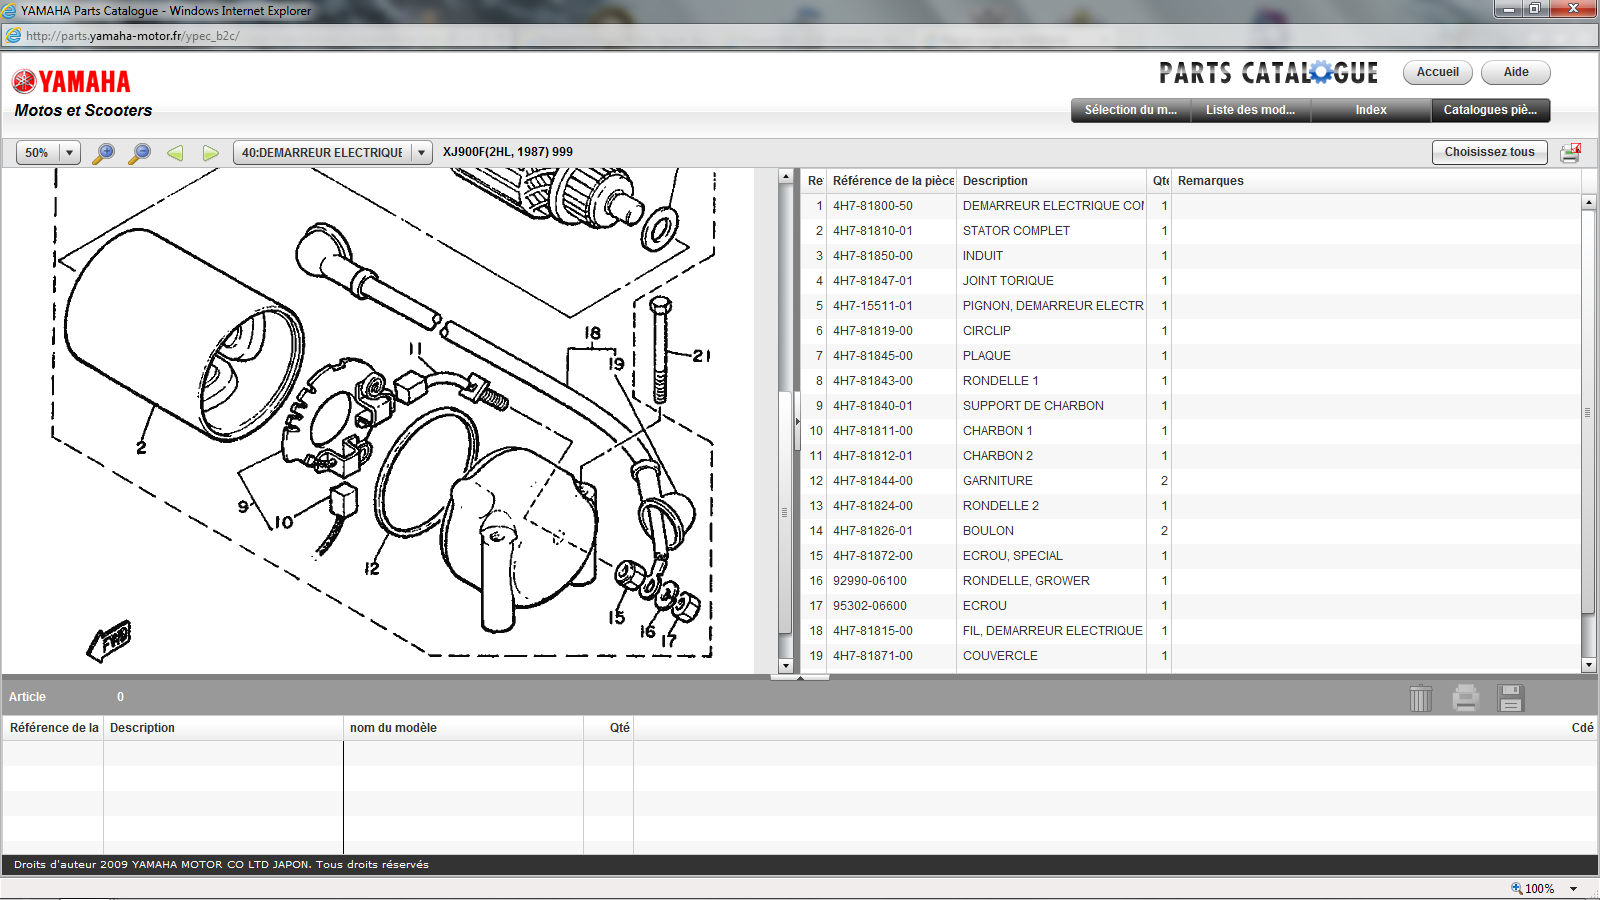This screenshot has height=900, width=1600.
Task: Switch to the Index tab
Action: click(1371, 110)
